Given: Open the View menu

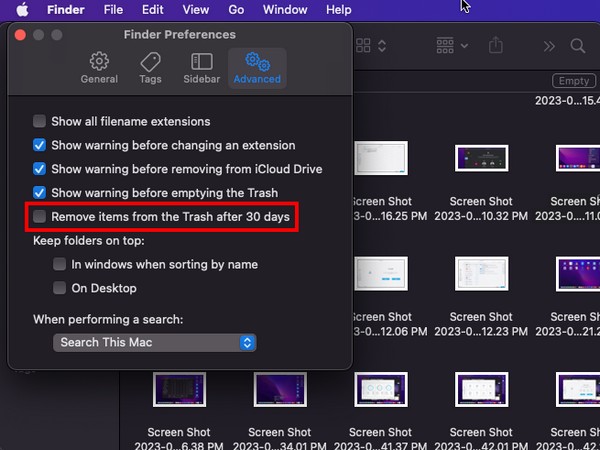Looking at the screenshot, I should [196, 10].
